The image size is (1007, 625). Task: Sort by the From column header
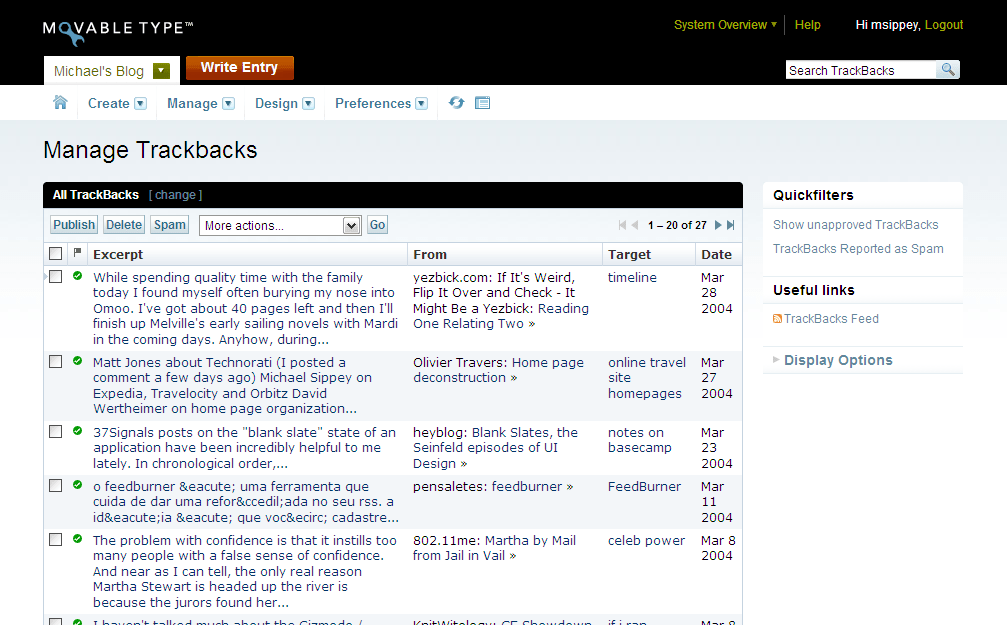(430, 254)
